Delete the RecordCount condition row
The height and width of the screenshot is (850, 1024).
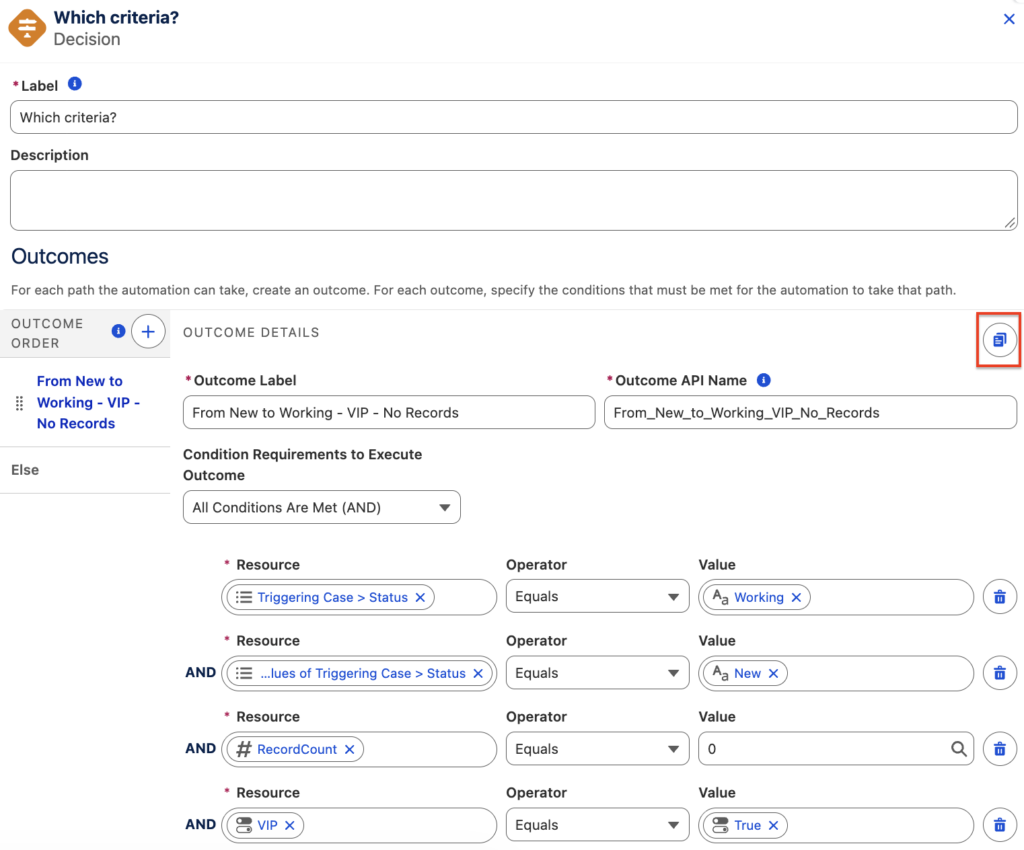pyautogui.click(x=999, y=749)
